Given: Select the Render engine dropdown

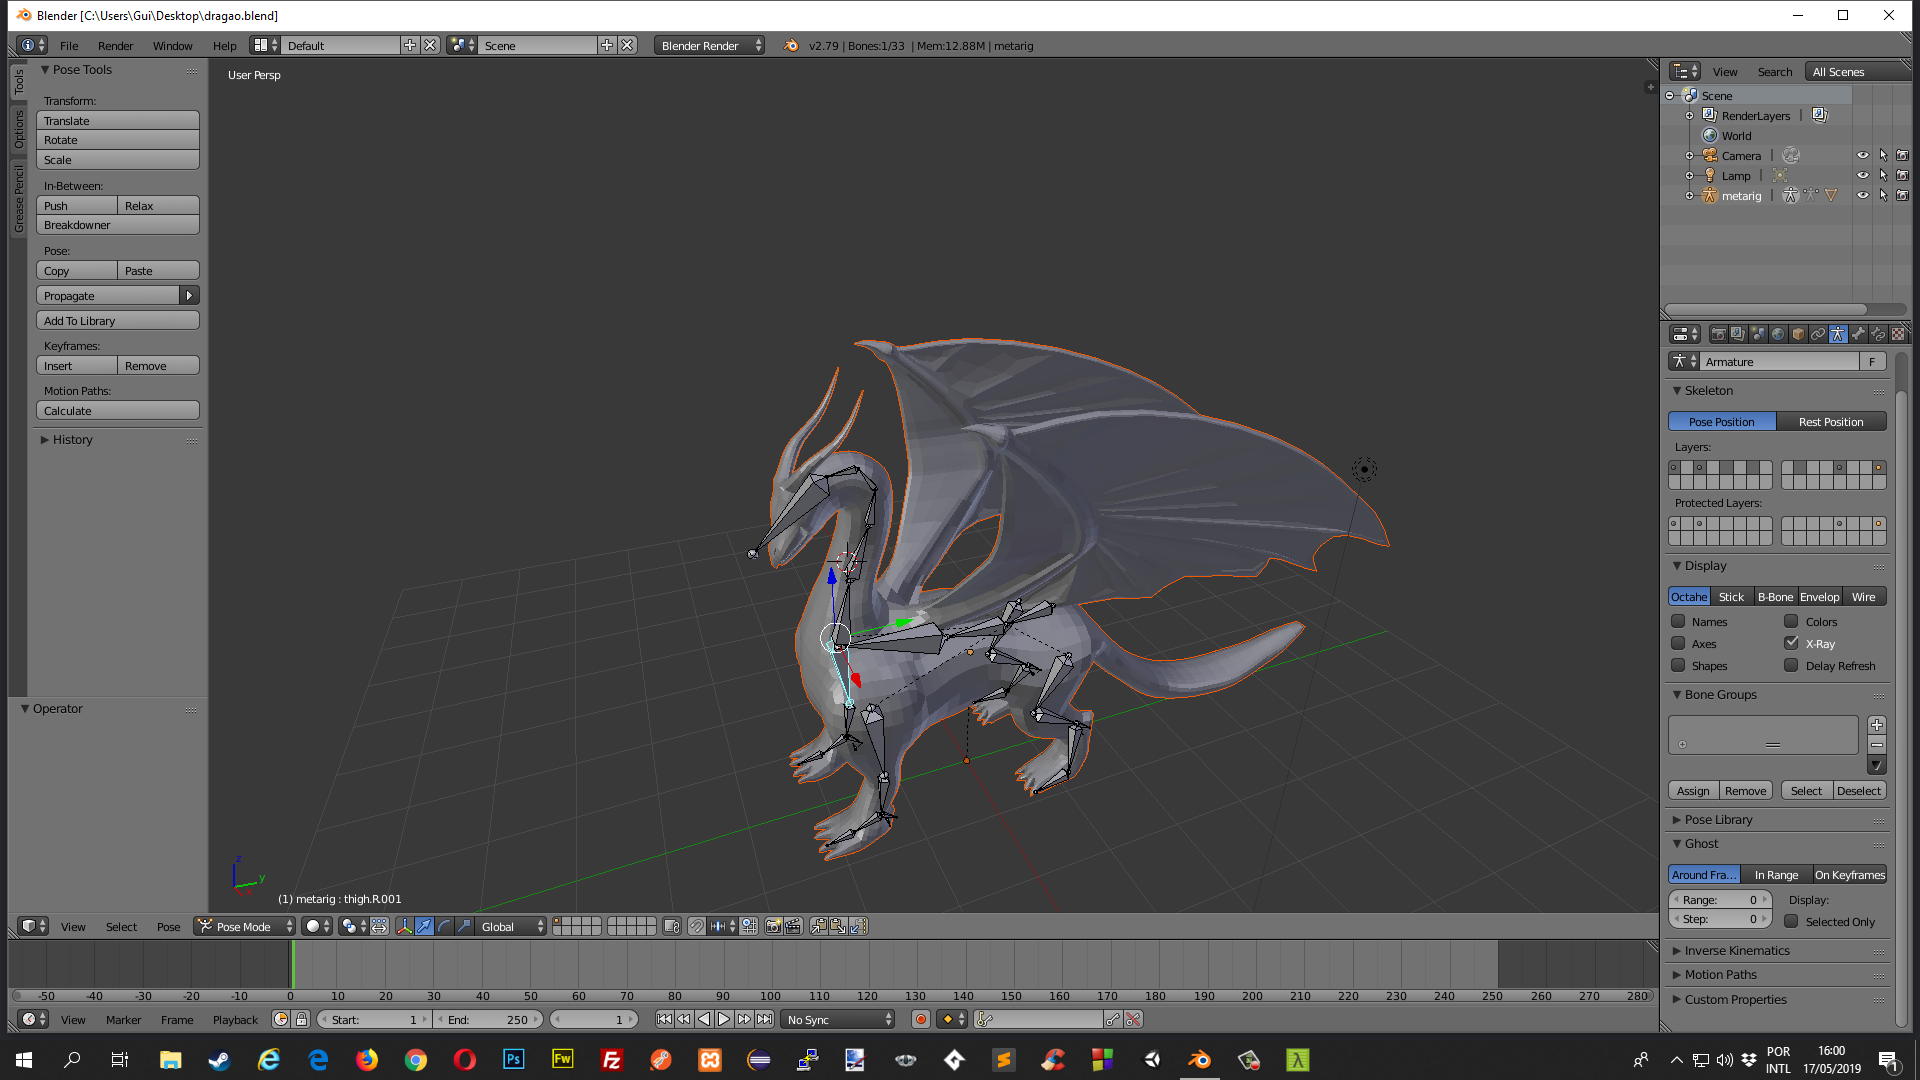Looking at the screenshot, I should [x=711, y=44].
